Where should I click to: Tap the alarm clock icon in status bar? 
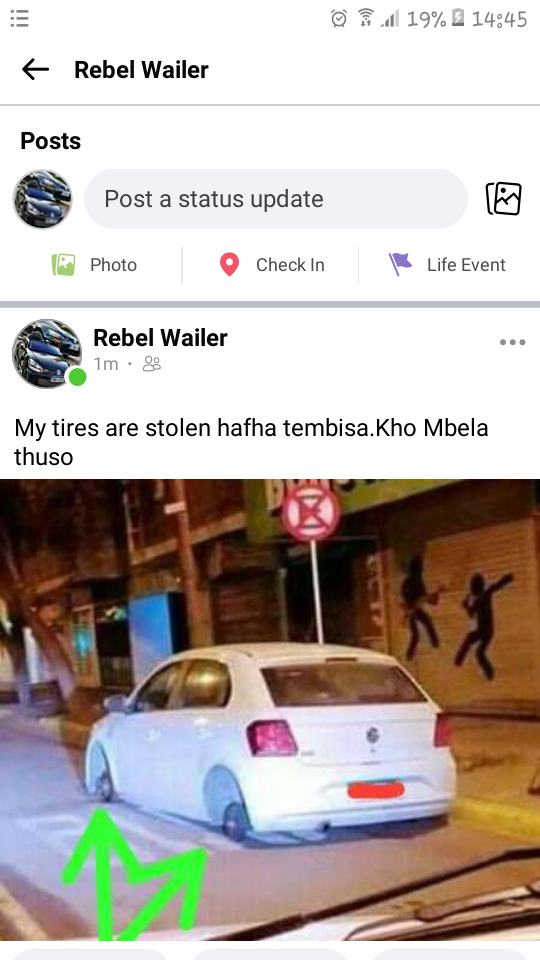coord(339,19)
